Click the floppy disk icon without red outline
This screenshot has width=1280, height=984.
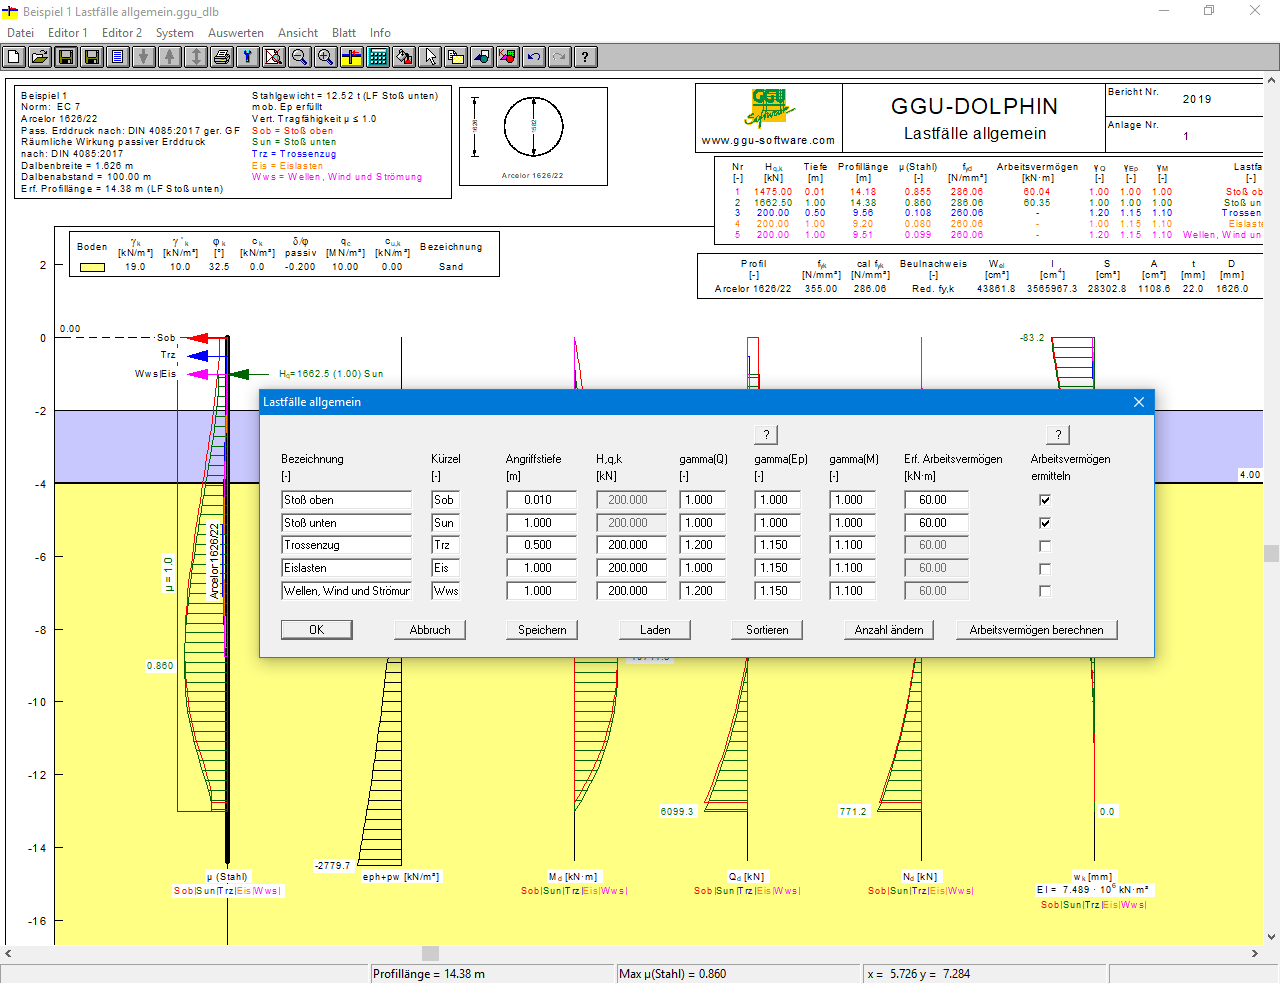click(x=92, y=57)
